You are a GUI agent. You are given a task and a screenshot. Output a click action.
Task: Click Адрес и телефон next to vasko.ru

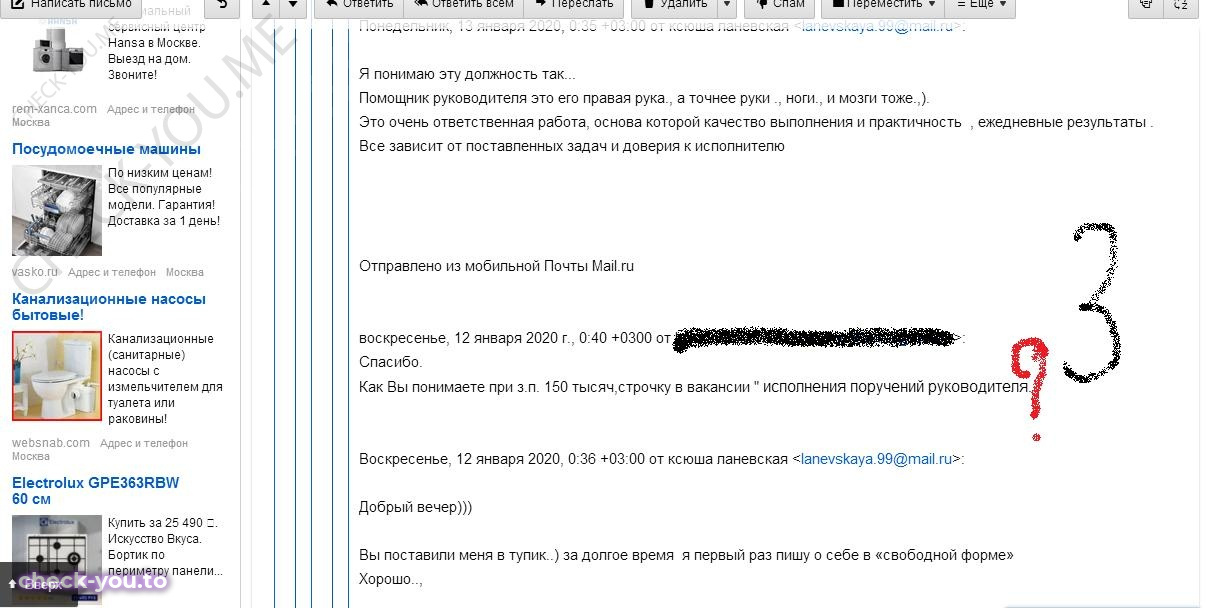click(x=112, y=272)
